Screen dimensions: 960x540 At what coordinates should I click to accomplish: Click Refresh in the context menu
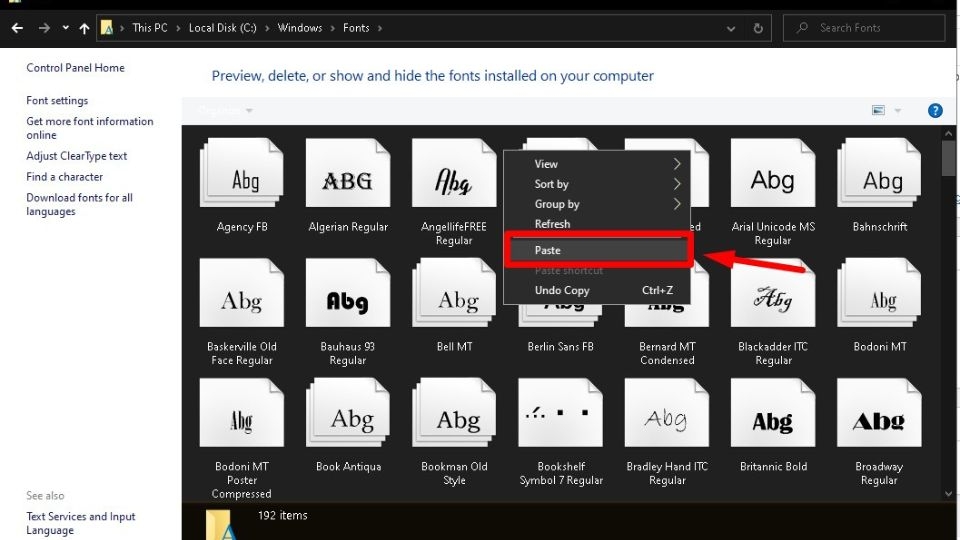pos(597,224)
